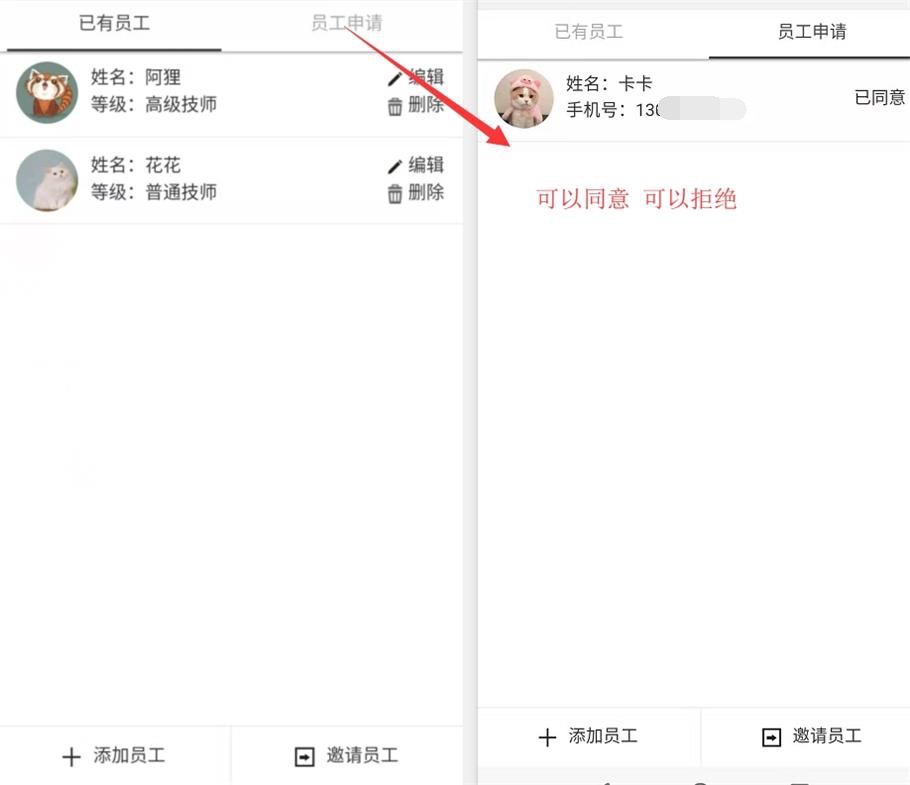Viewport: 910px width, 785px height.
Task: Tap 邀请员工 button in left panel
Action: click(x=347, y=755)
